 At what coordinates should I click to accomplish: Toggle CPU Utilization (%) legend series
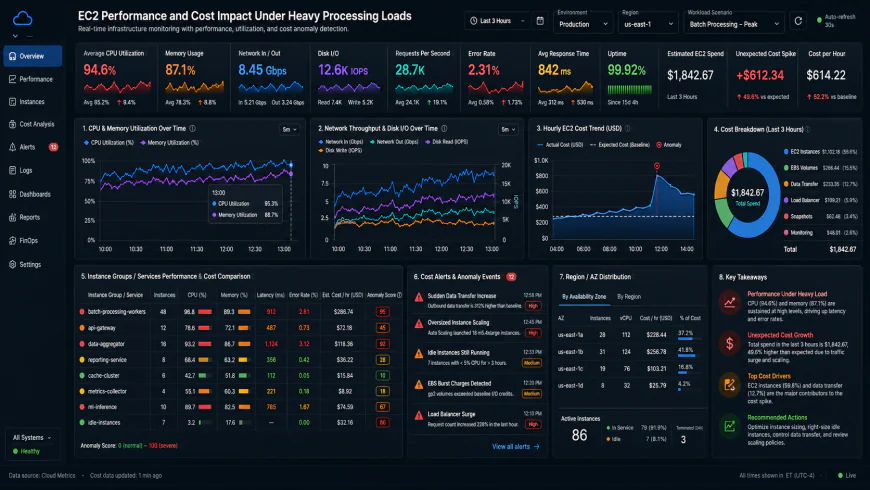point(109,143)
